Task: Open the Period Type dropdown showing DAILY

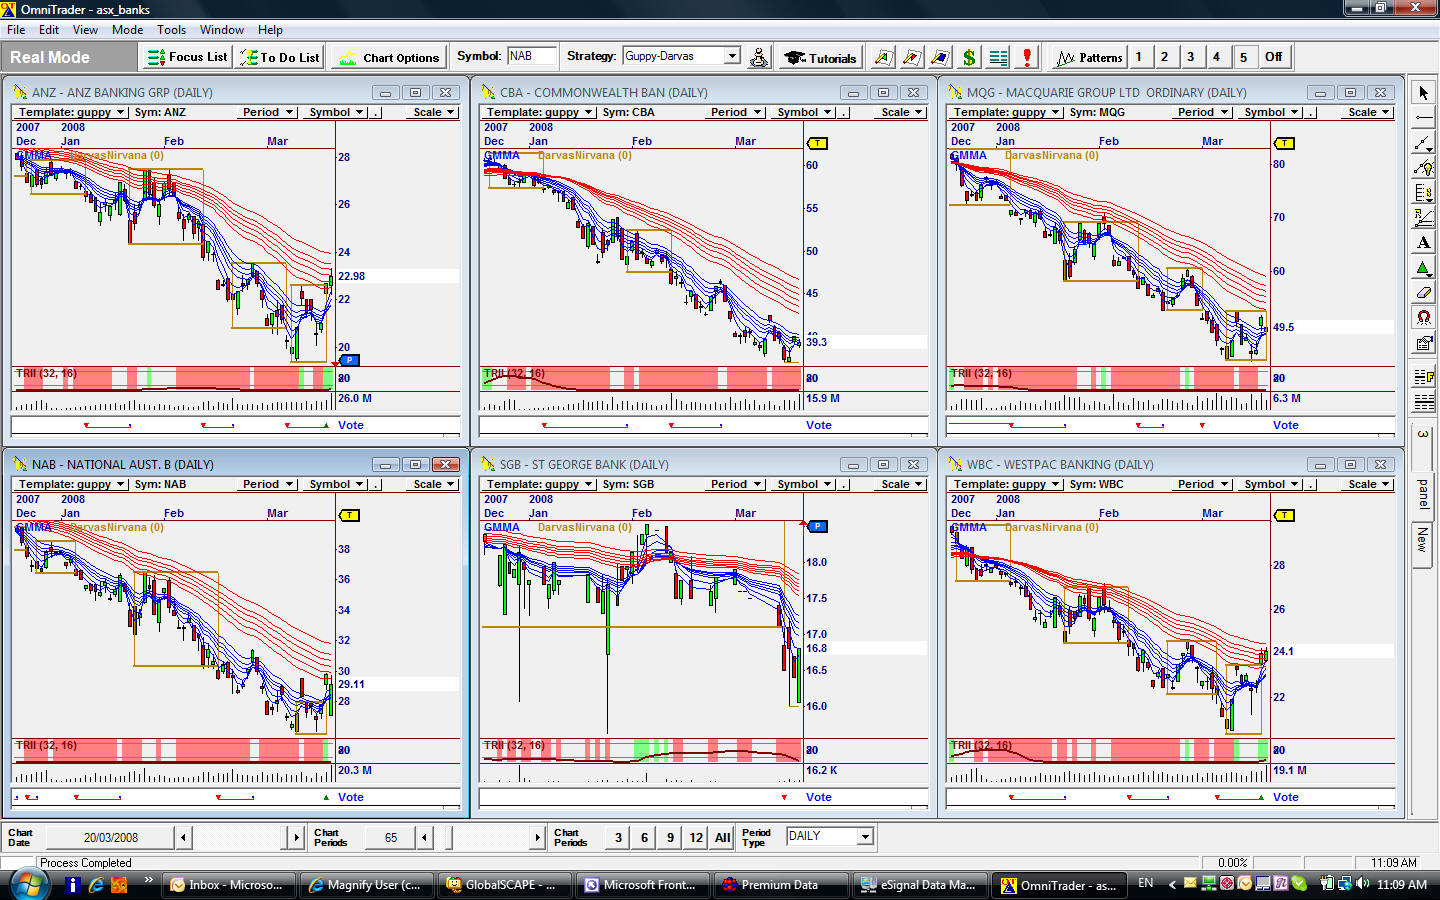Action: 866,836
